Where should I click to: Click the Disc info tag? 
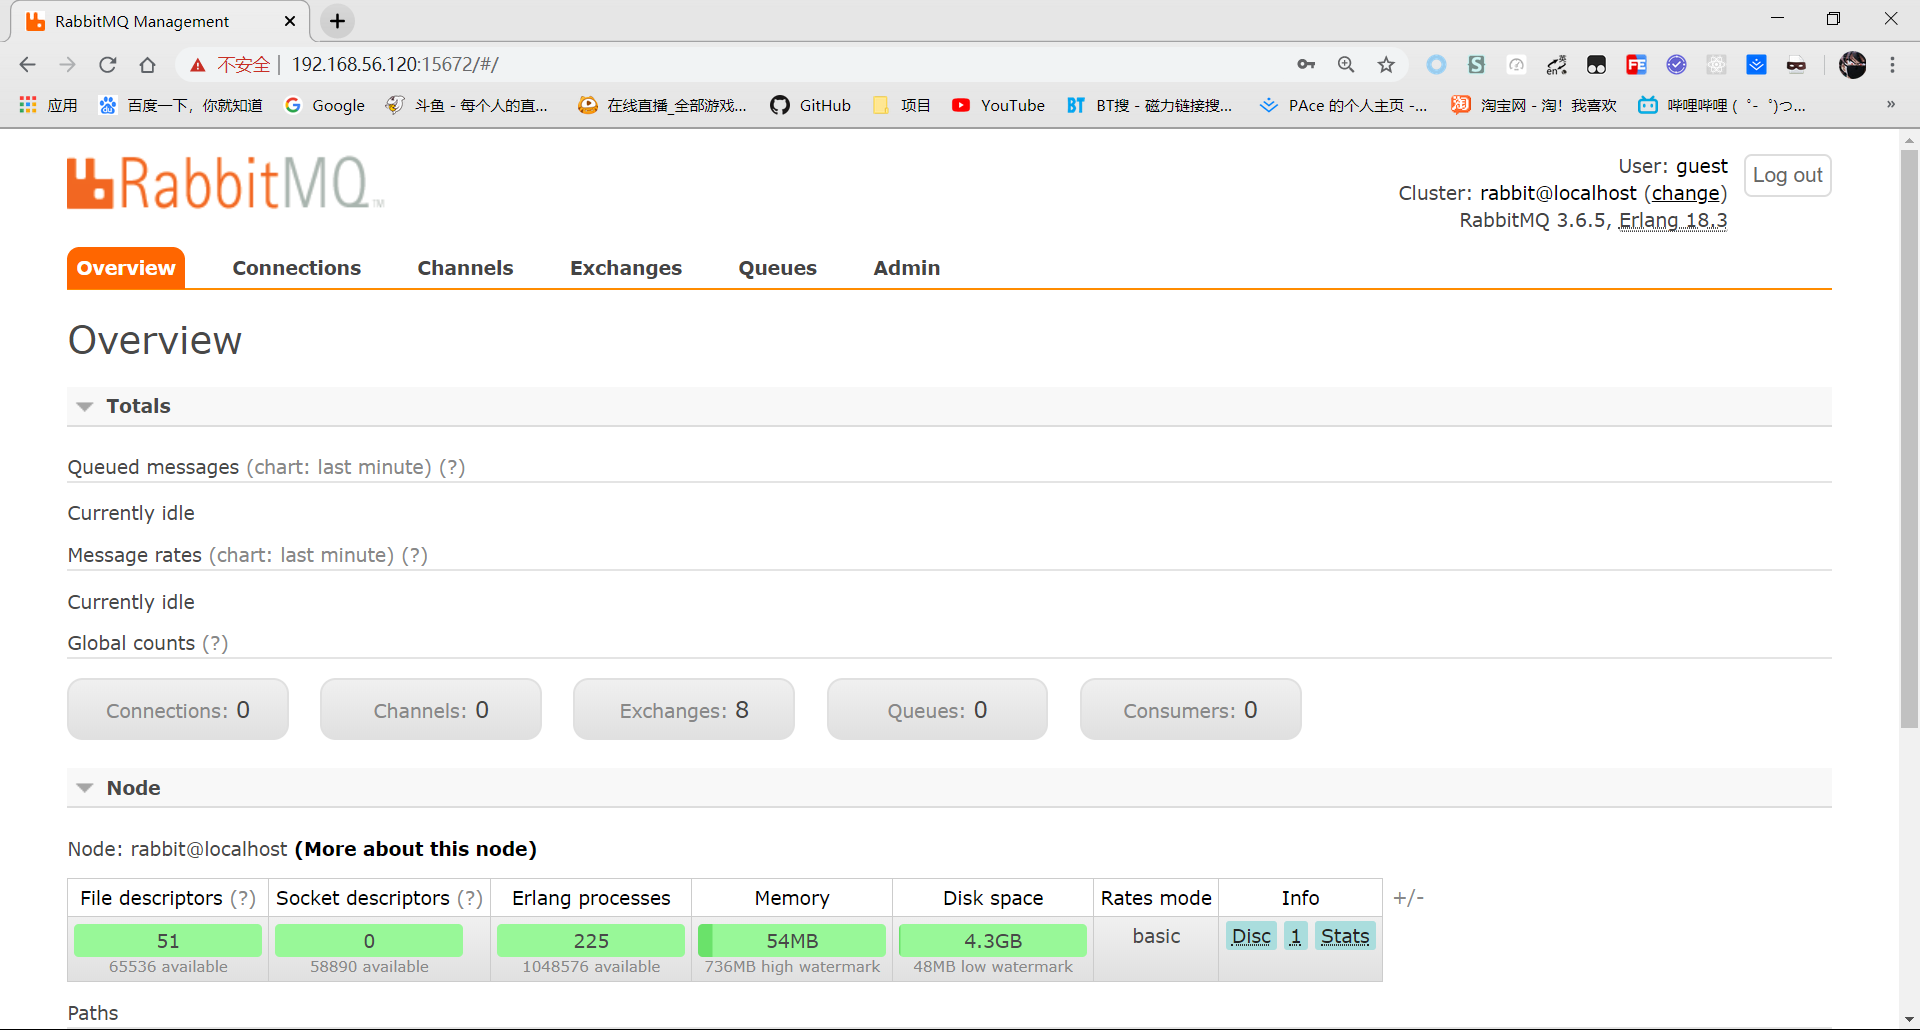click(1251, 936)
